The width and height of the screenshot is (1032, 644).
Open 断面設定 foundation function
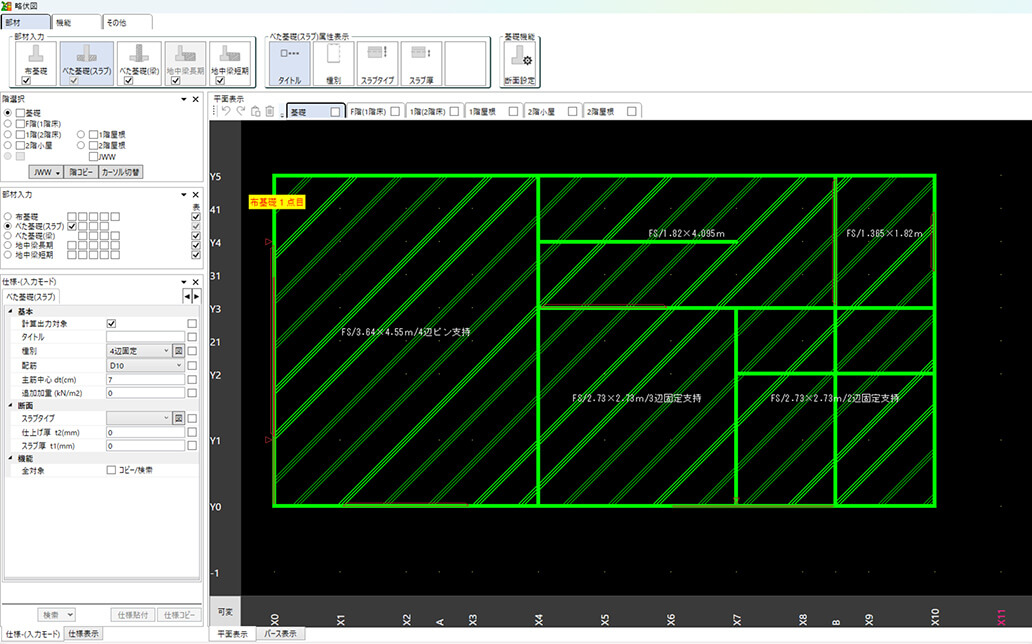pos(519,63)
